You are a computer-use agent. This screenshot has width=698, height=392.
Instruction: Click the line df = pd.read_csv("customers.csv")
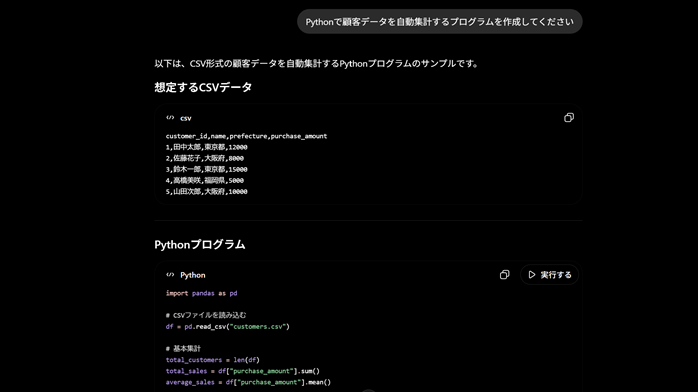pyautogui.click(x=227, y=327)
